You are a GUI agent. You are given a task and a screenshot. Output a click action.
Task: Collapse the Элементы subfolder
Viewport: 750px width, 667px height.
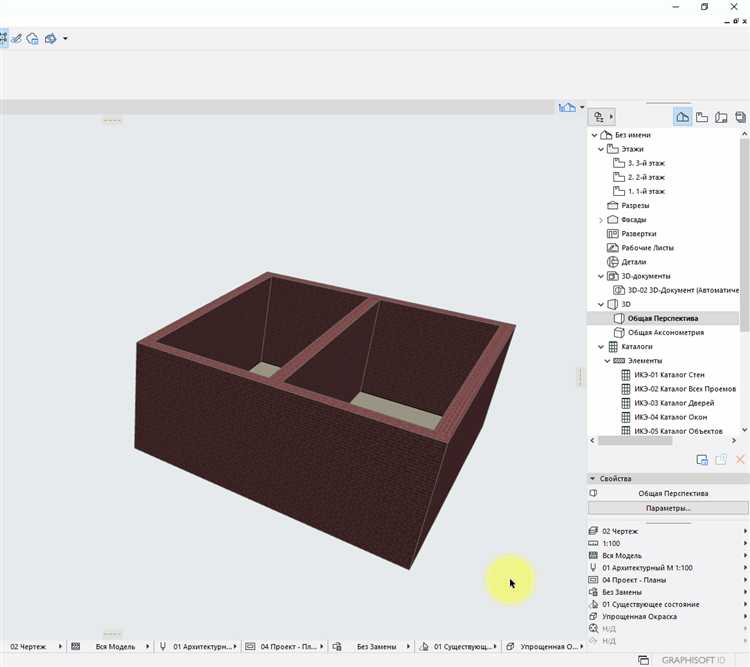coord(607,361)
